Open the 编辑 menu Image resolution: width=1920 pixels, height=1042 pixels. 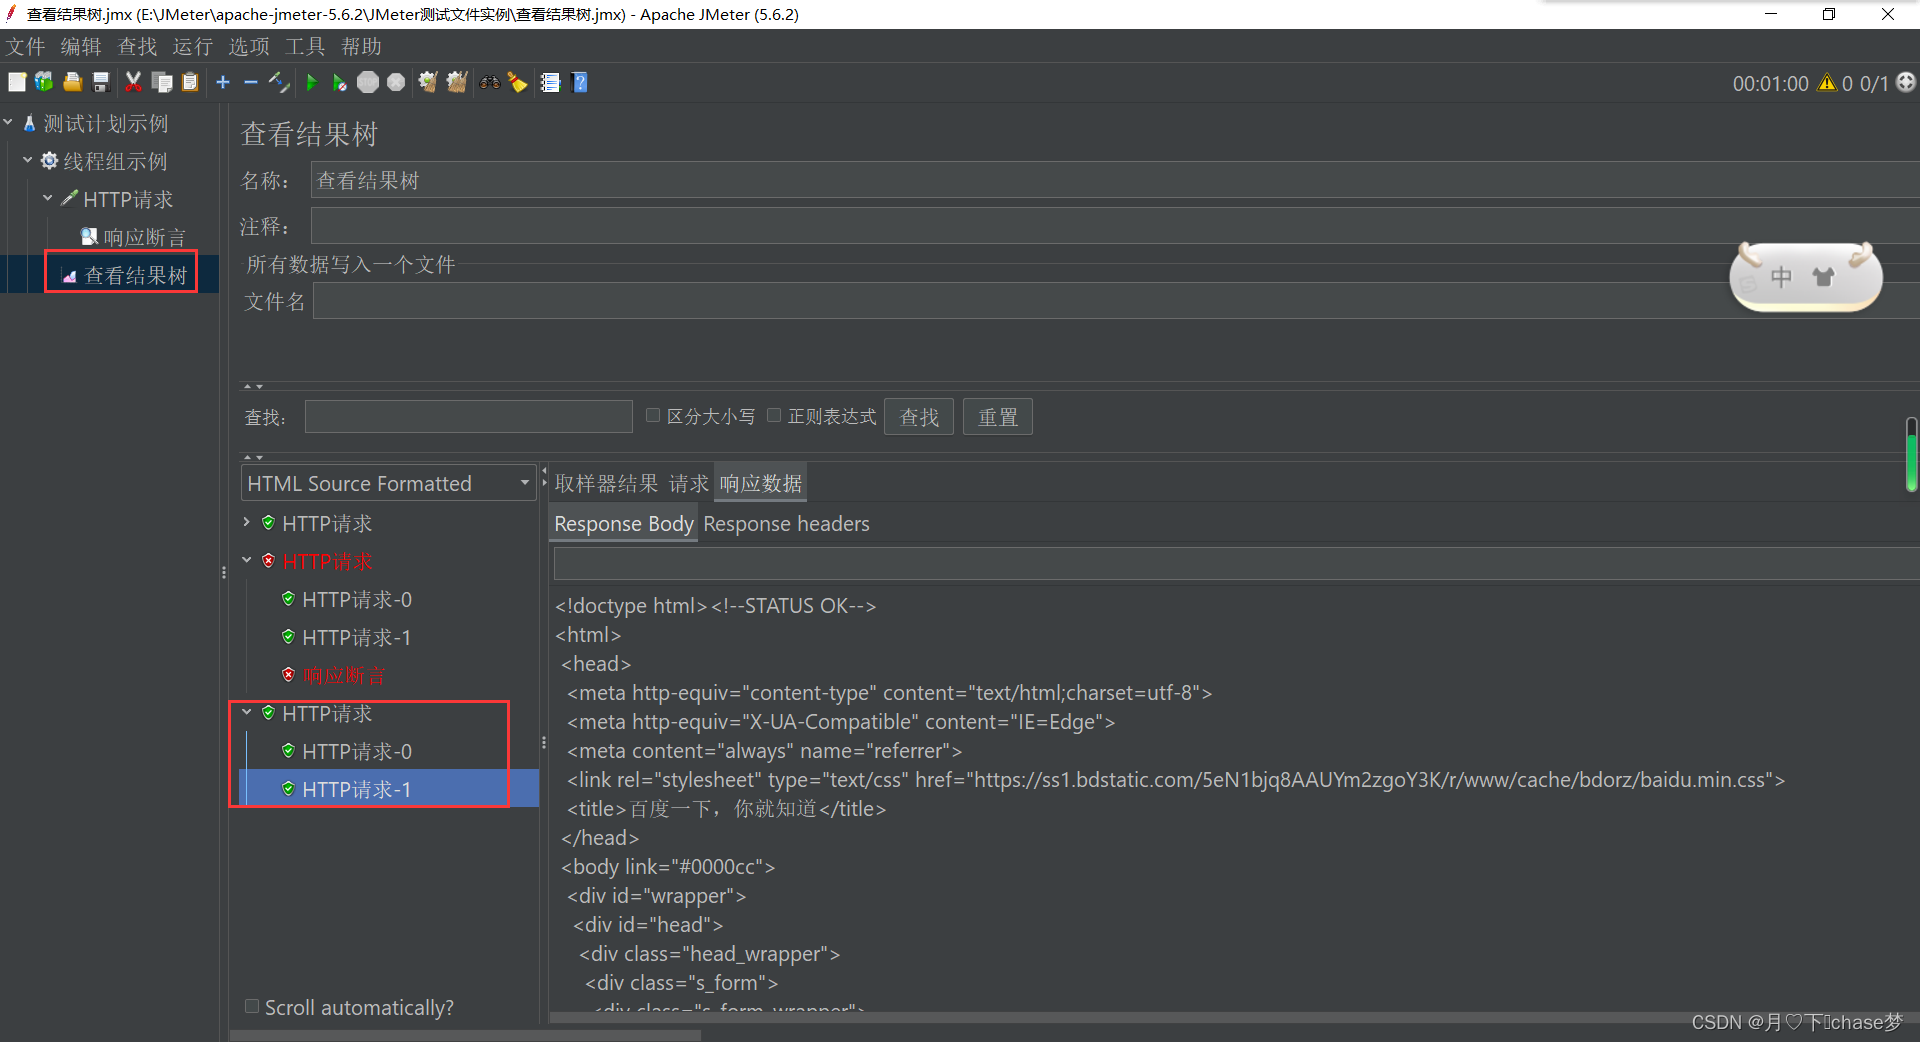pos(81,47)
